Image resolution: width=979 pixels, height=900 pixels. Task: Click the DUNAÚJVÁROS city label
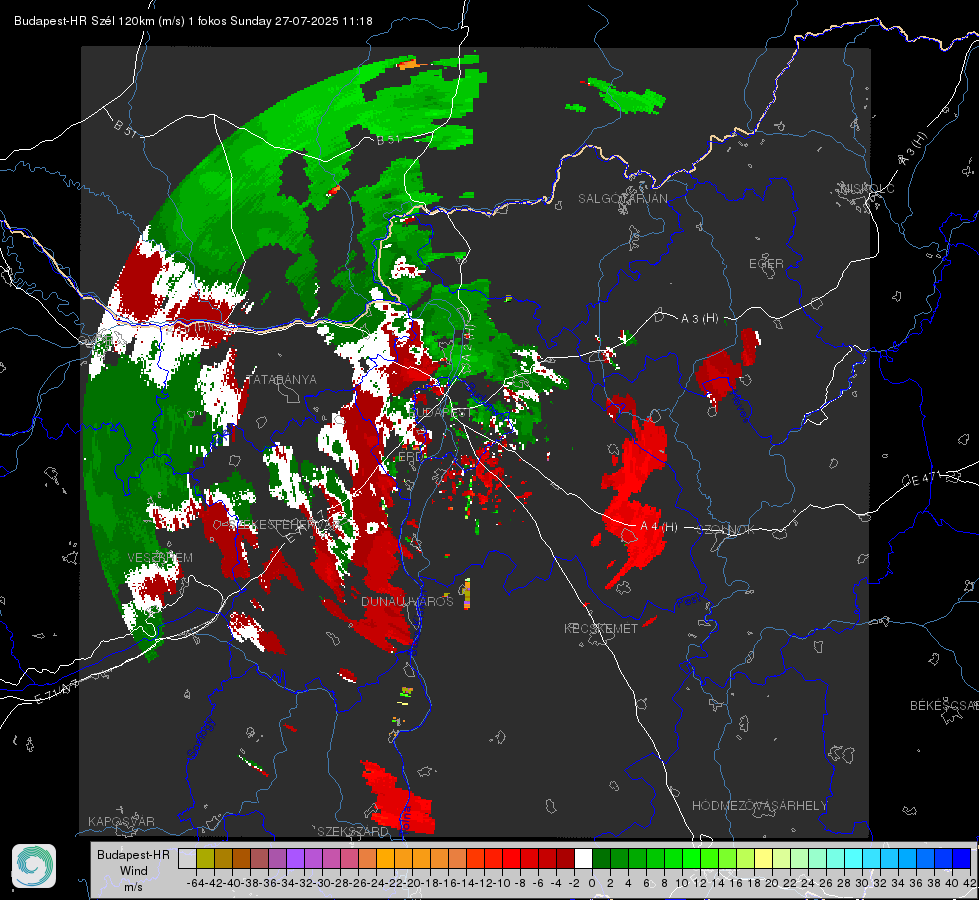(x=407, y=601)
